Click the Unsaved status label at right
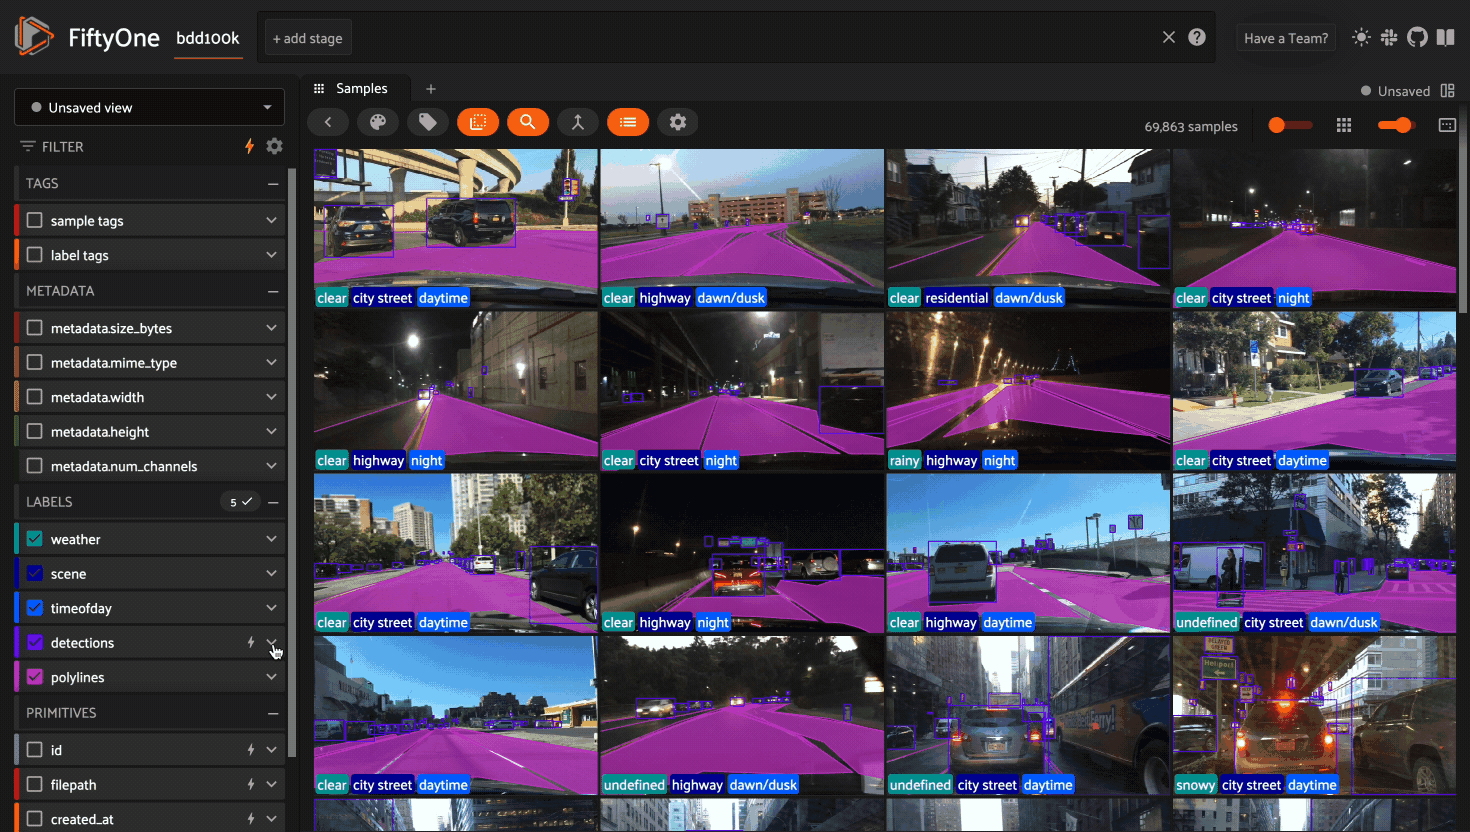The image size is (1470, 832). [1404, 91]
